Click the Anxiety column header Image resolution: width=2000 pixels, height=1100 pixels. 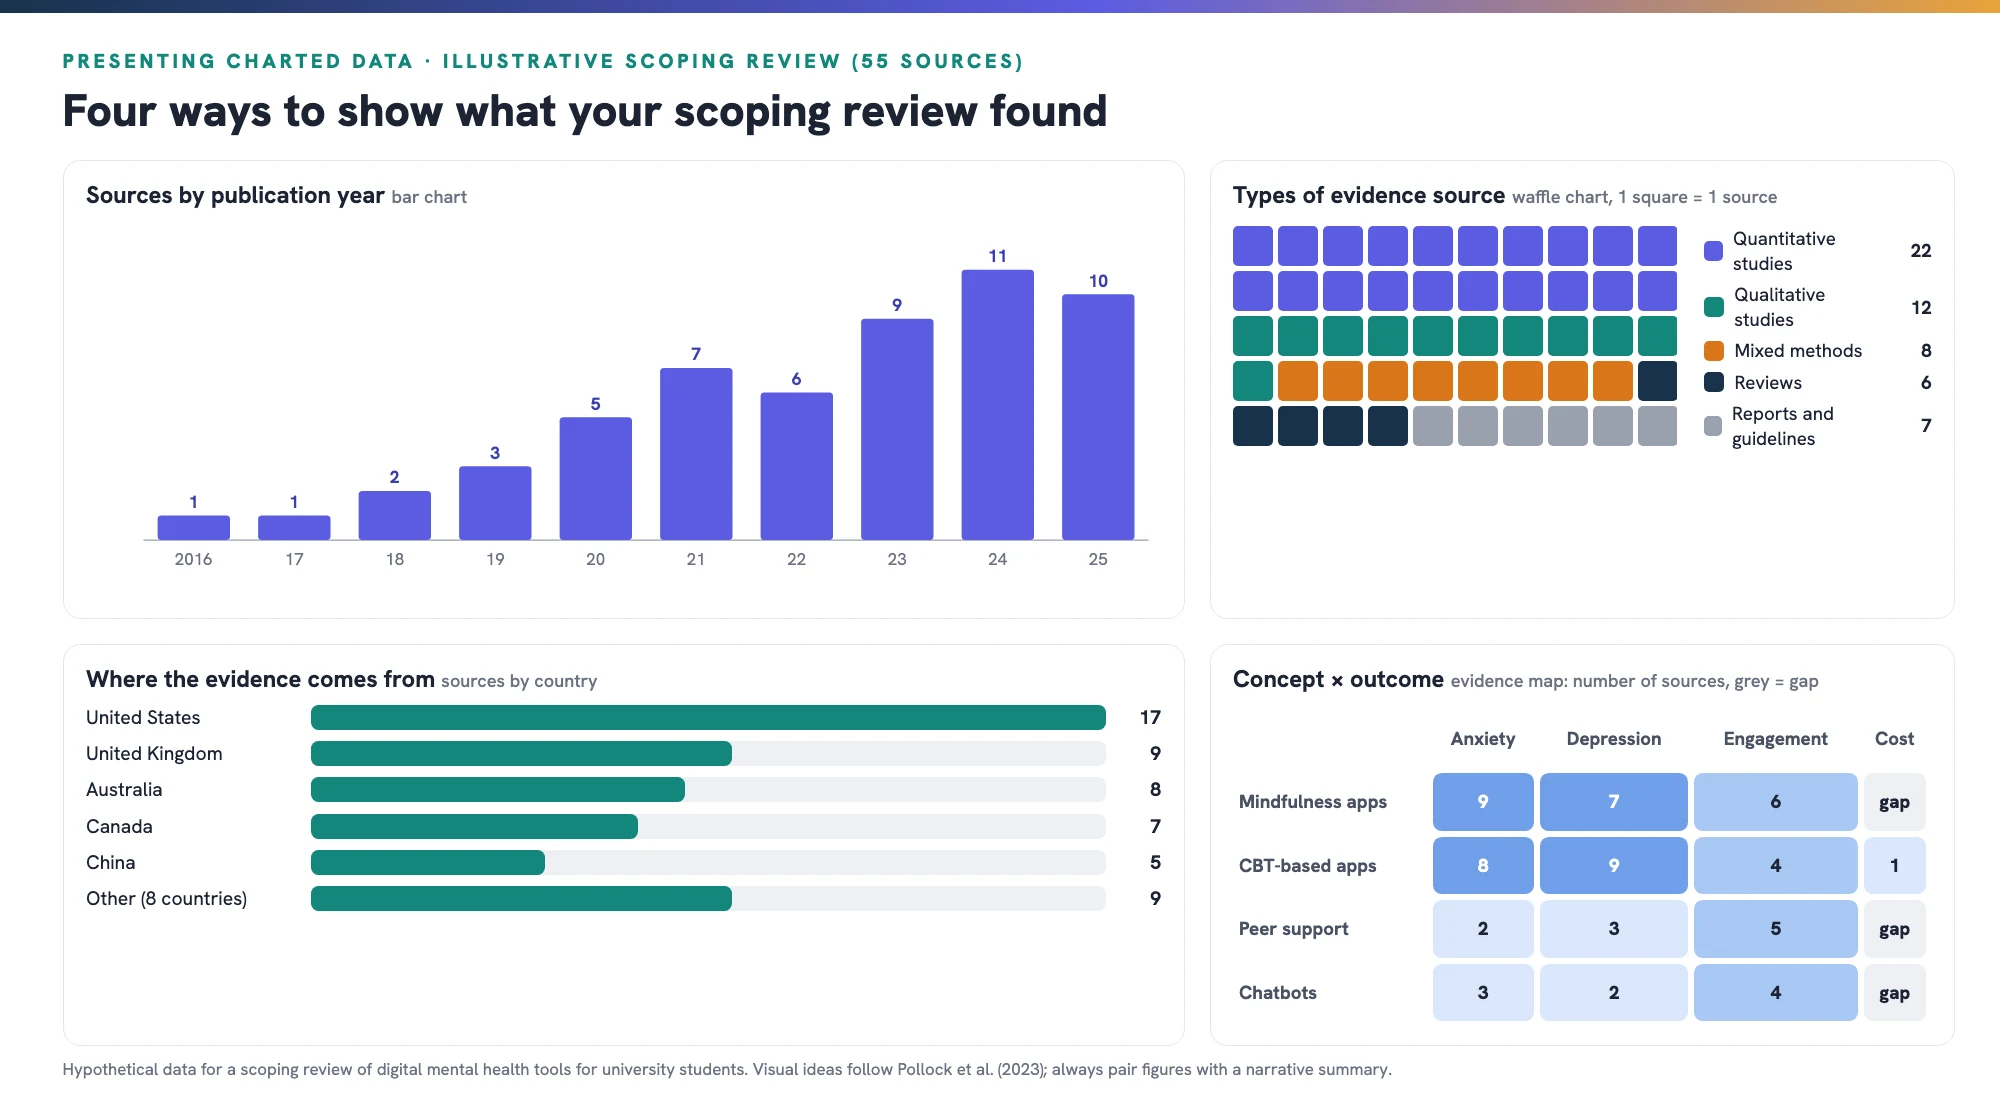pyautogui.click(x=1483, y=739)
